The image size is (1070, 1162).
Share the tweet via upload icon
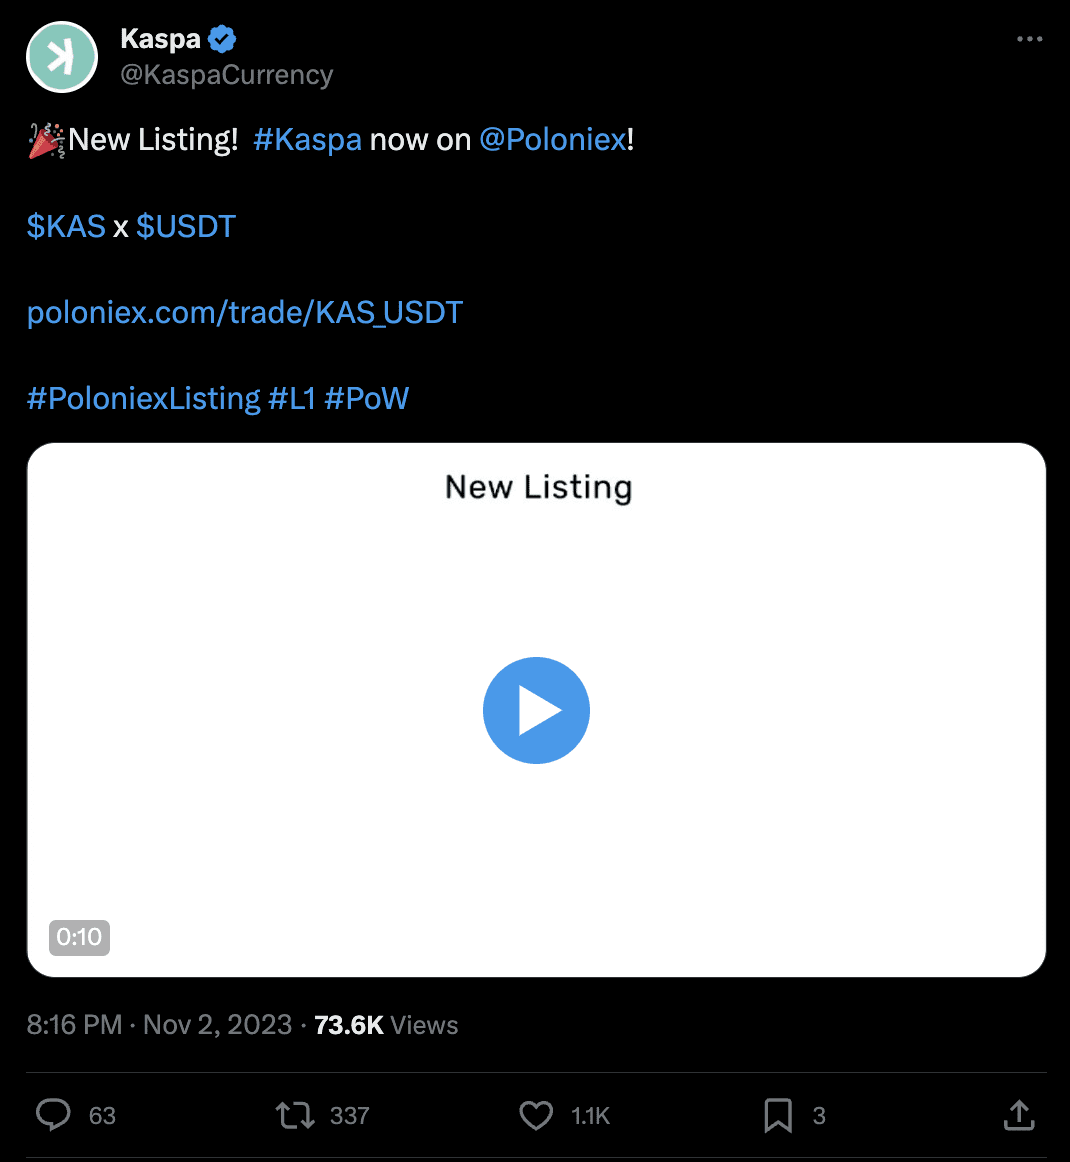point(1019,1115)
